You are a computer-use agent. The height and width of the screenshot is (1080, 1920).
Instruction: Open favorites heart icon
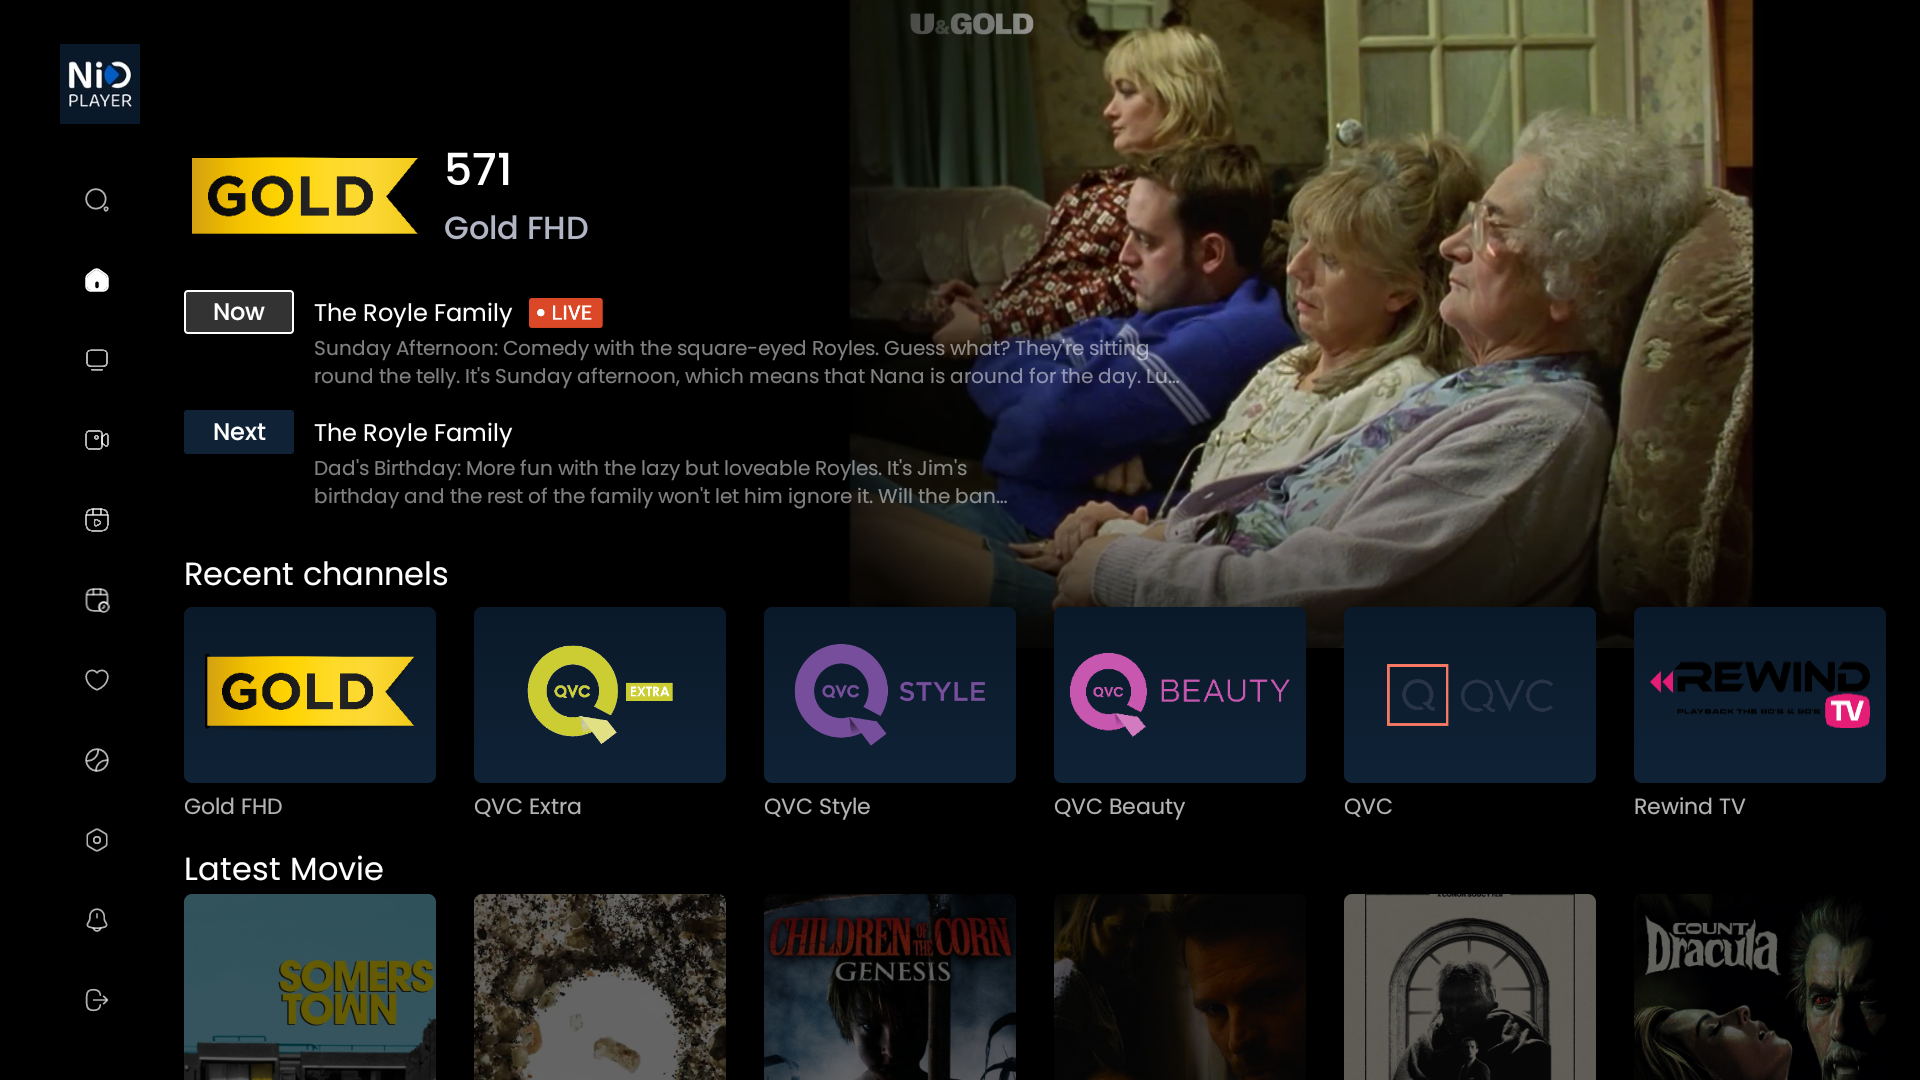(97, 680)
